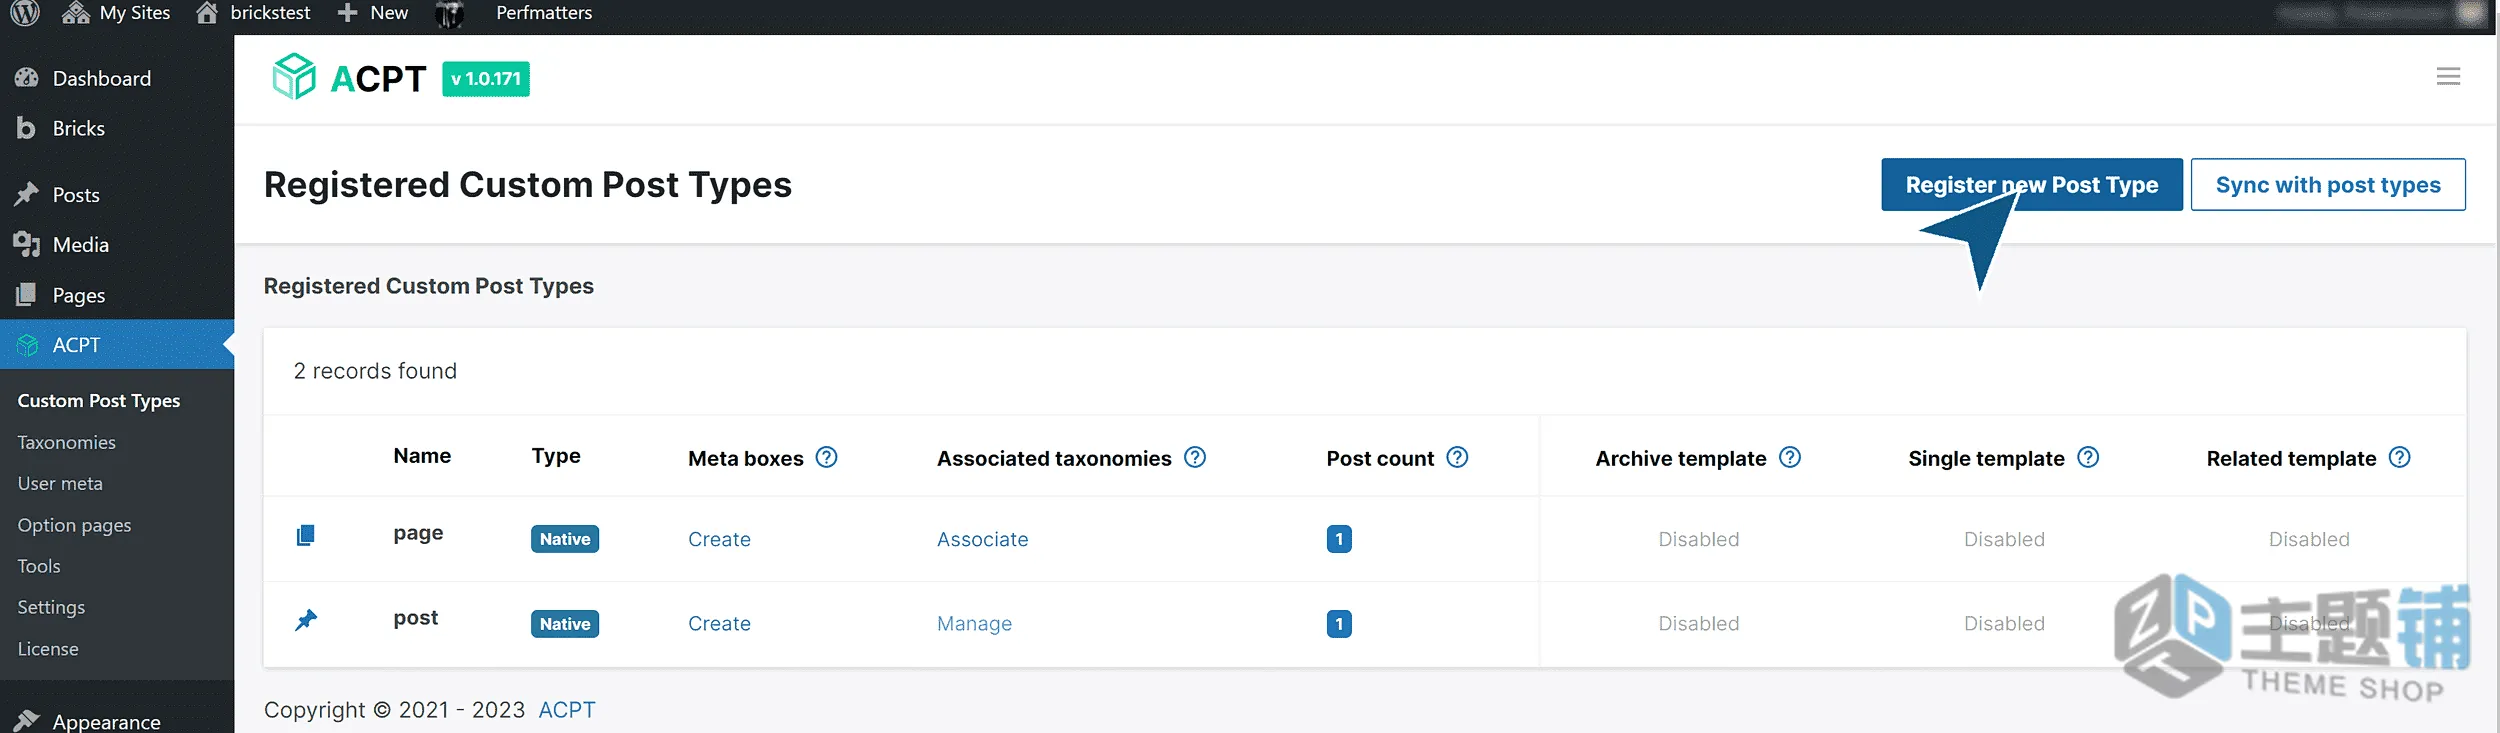Screen dimensions: 2500x733
Task: Click the plus icon beside New
Action: [347, 13]
